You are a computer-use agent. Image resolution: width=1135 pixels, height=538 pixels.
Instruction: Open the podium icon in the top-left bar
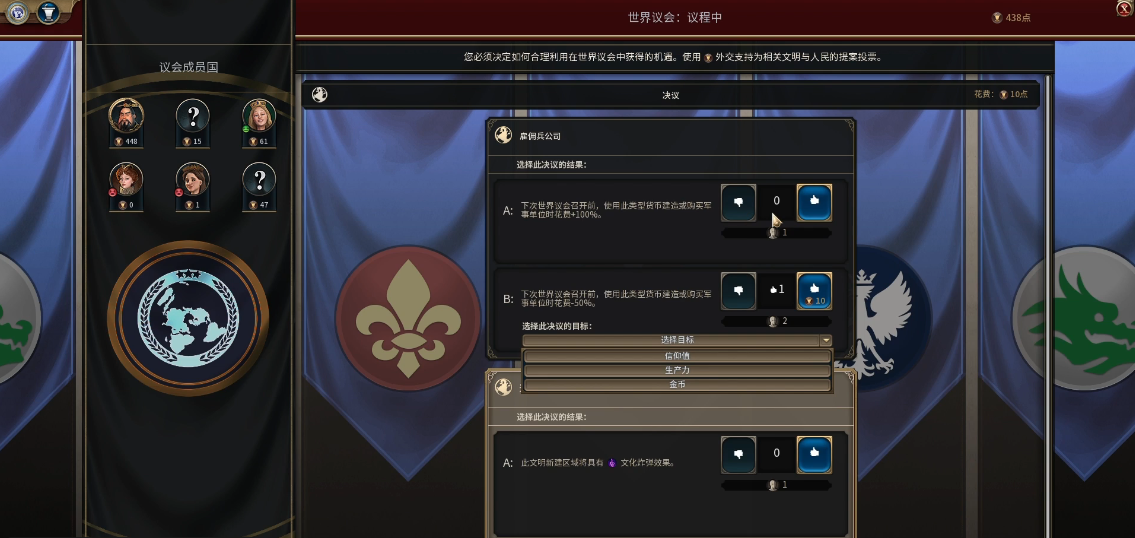click(x=48, y=12)
